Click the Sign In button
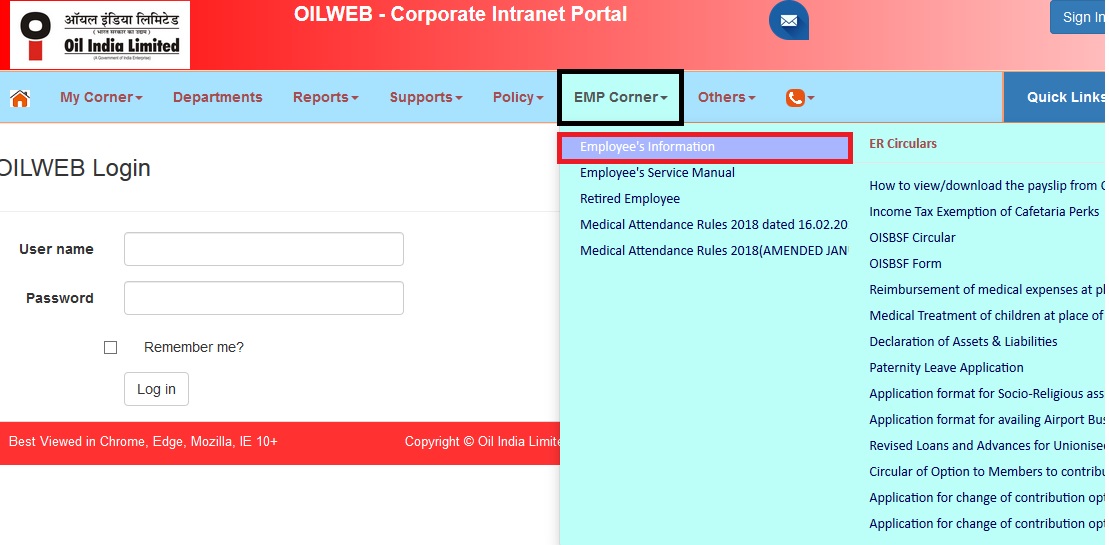The width and height of the screenshot is (1109, 545). [1080, 17]
